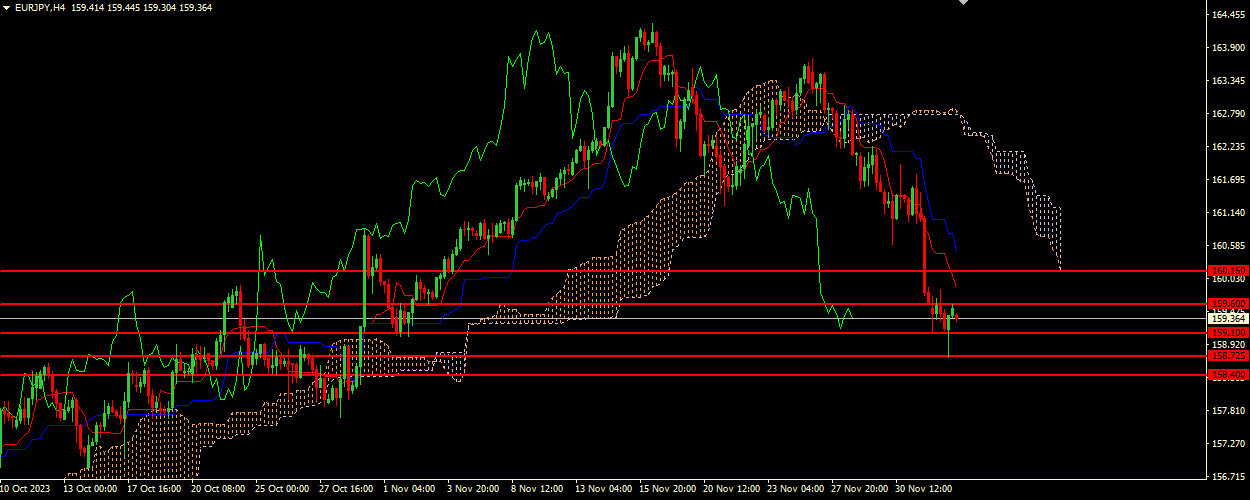Select the 158.400 red price level label
This screenshot has width=1250, height=500.
pyautogui.click(x=1227, y=375)
